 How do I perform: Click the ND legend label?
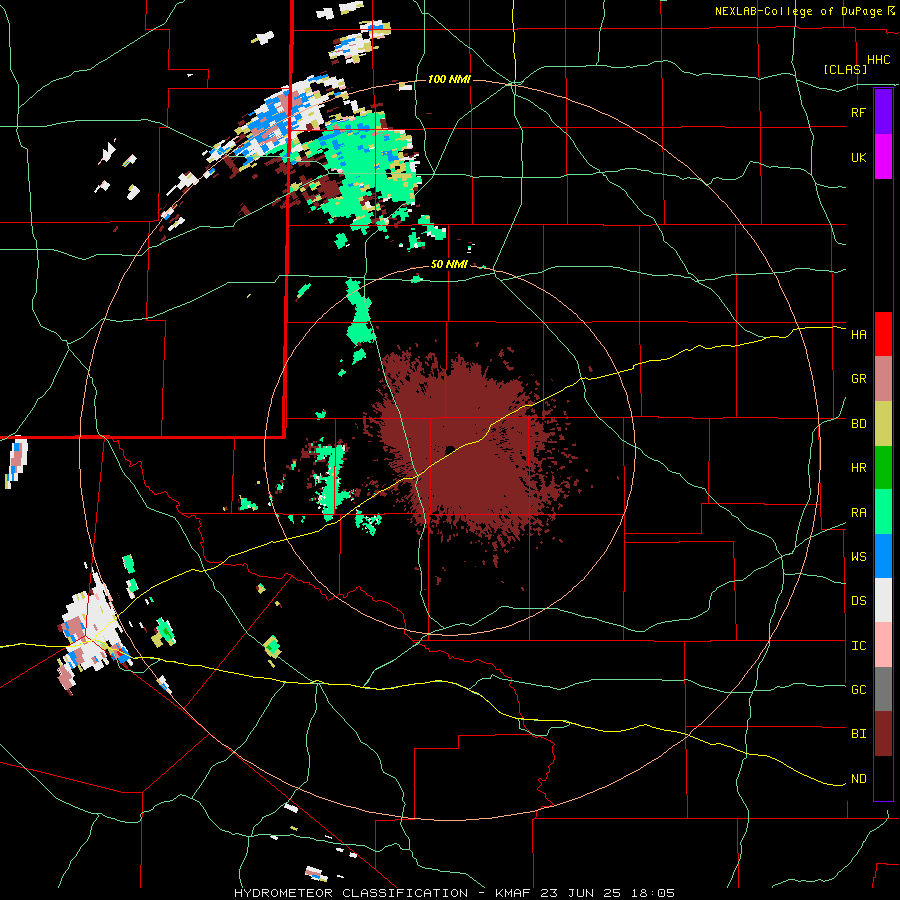tap(858, 779)
